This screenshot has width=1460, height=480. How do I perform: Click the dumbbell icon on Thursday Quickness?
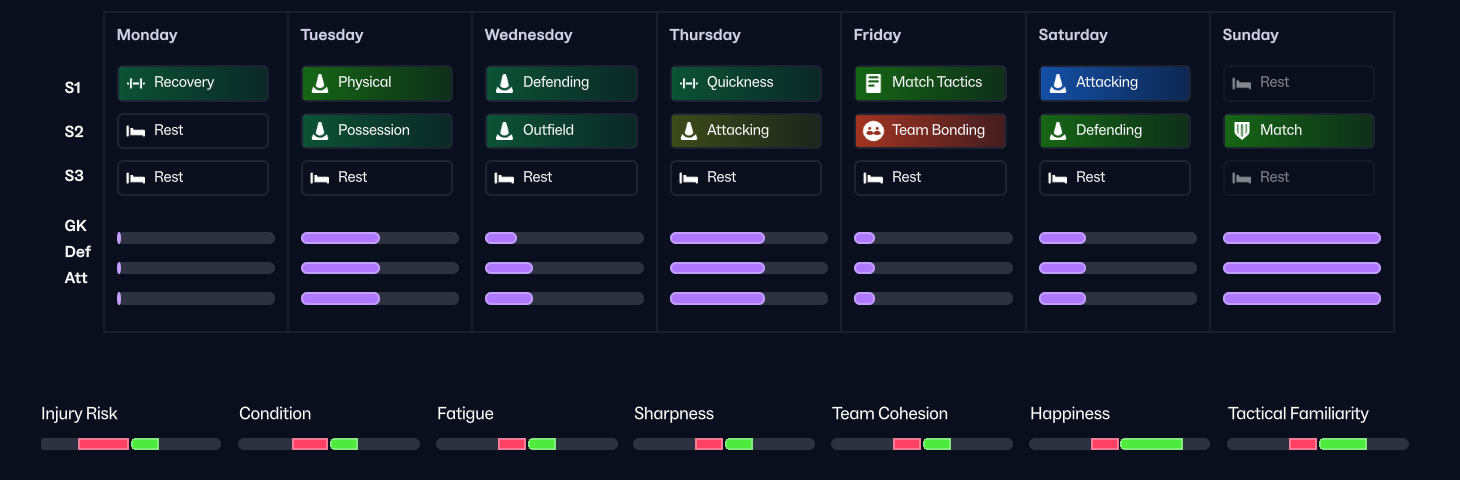(x=689, y=83)
